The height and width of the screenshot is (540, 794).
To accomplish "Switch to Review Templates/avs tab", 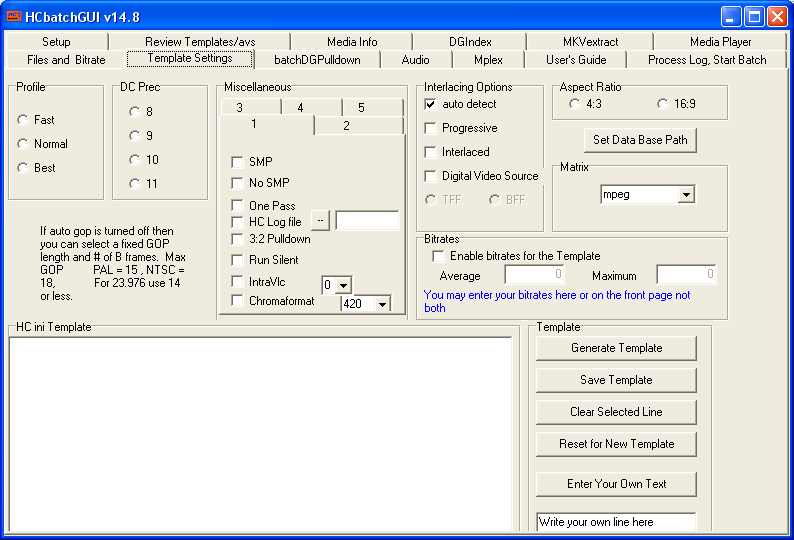I will [200, 42].
